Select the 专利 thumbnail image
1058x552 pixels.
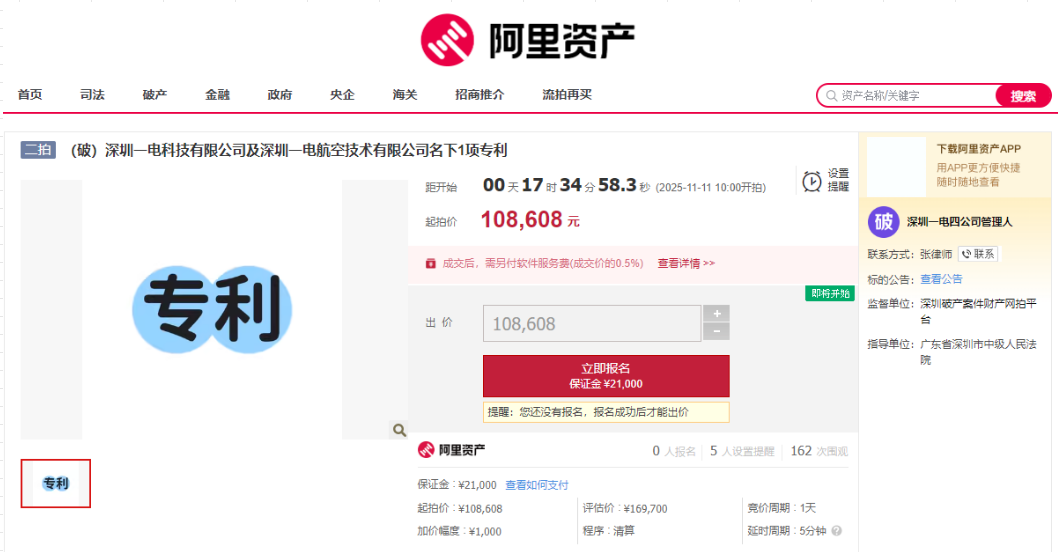(x=56, y=484)
